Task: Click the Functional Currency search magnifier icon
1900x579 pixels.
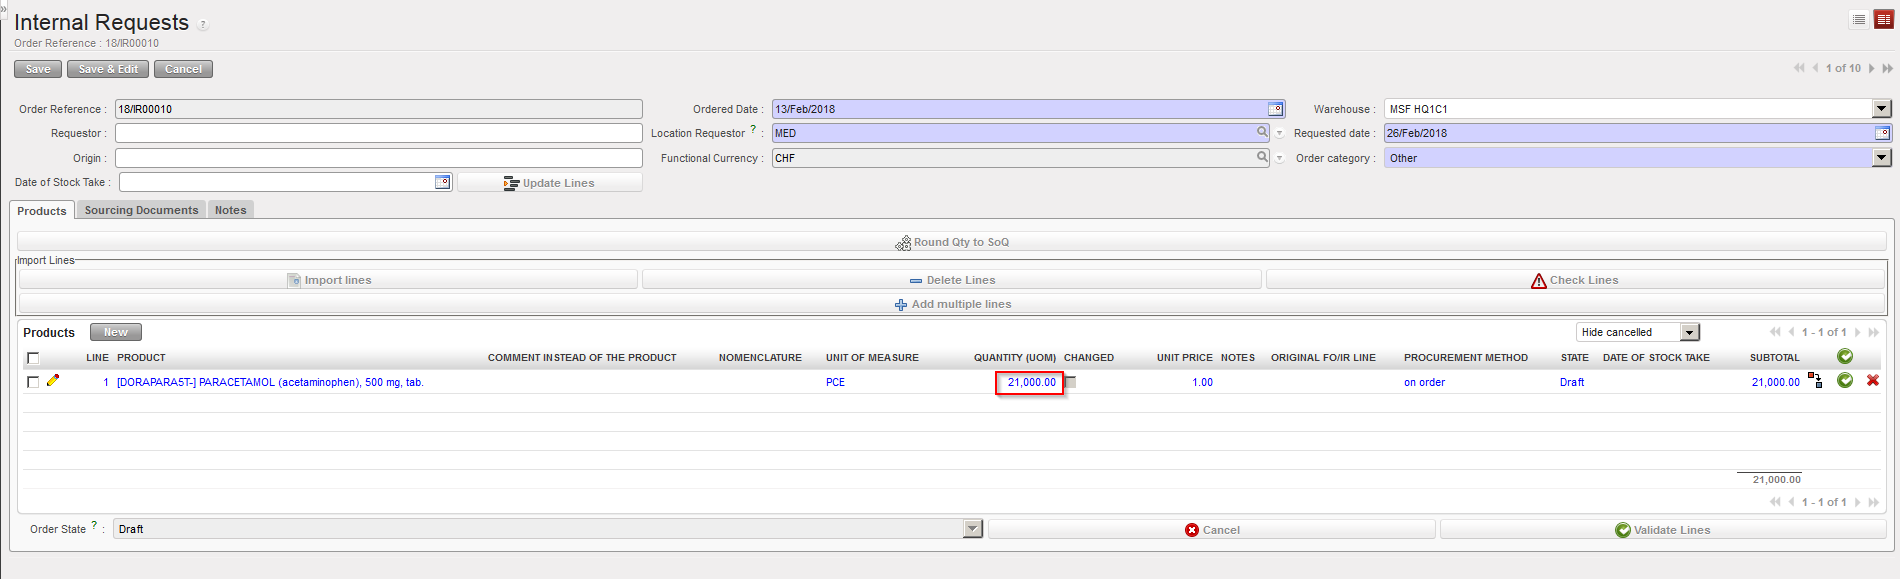Action: pos(1262,157)
